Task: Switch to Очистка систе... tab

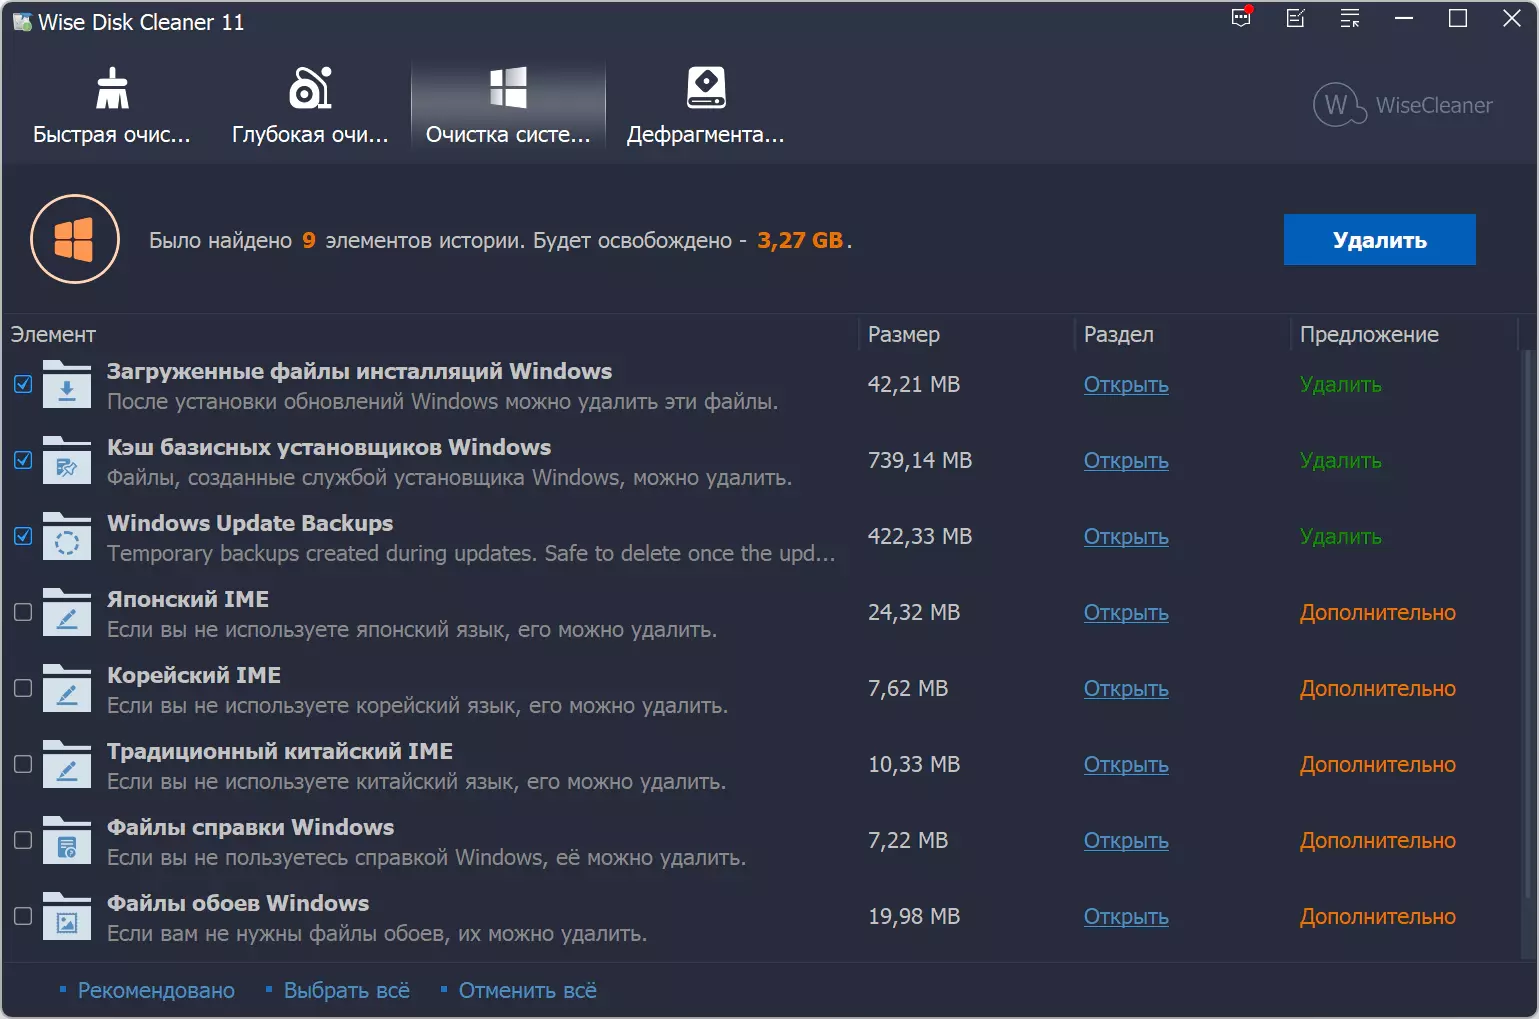Action: (x=508, y=106)
